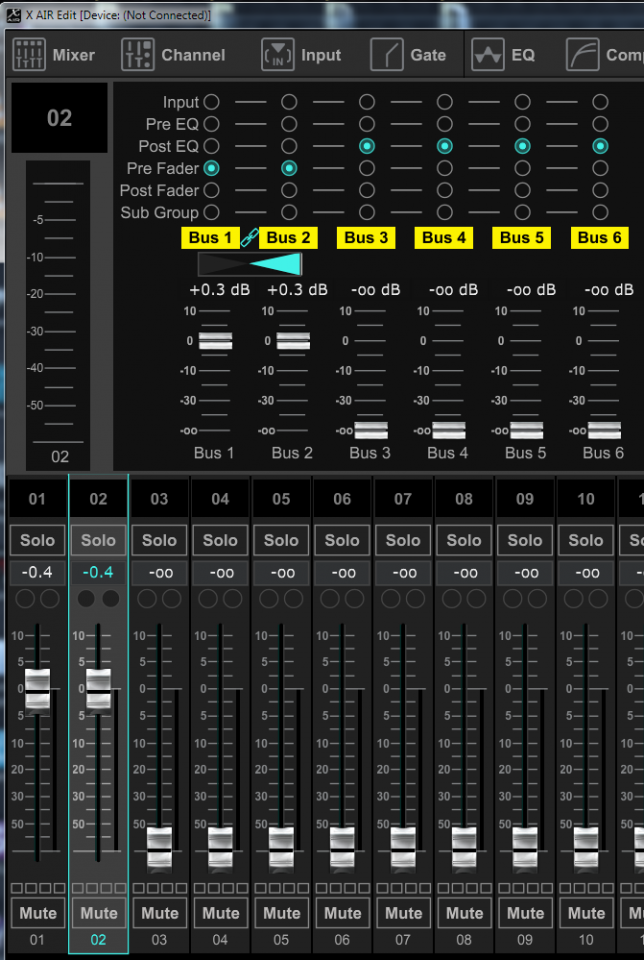Click channel 06 fader level -oo value

point(342,572)
